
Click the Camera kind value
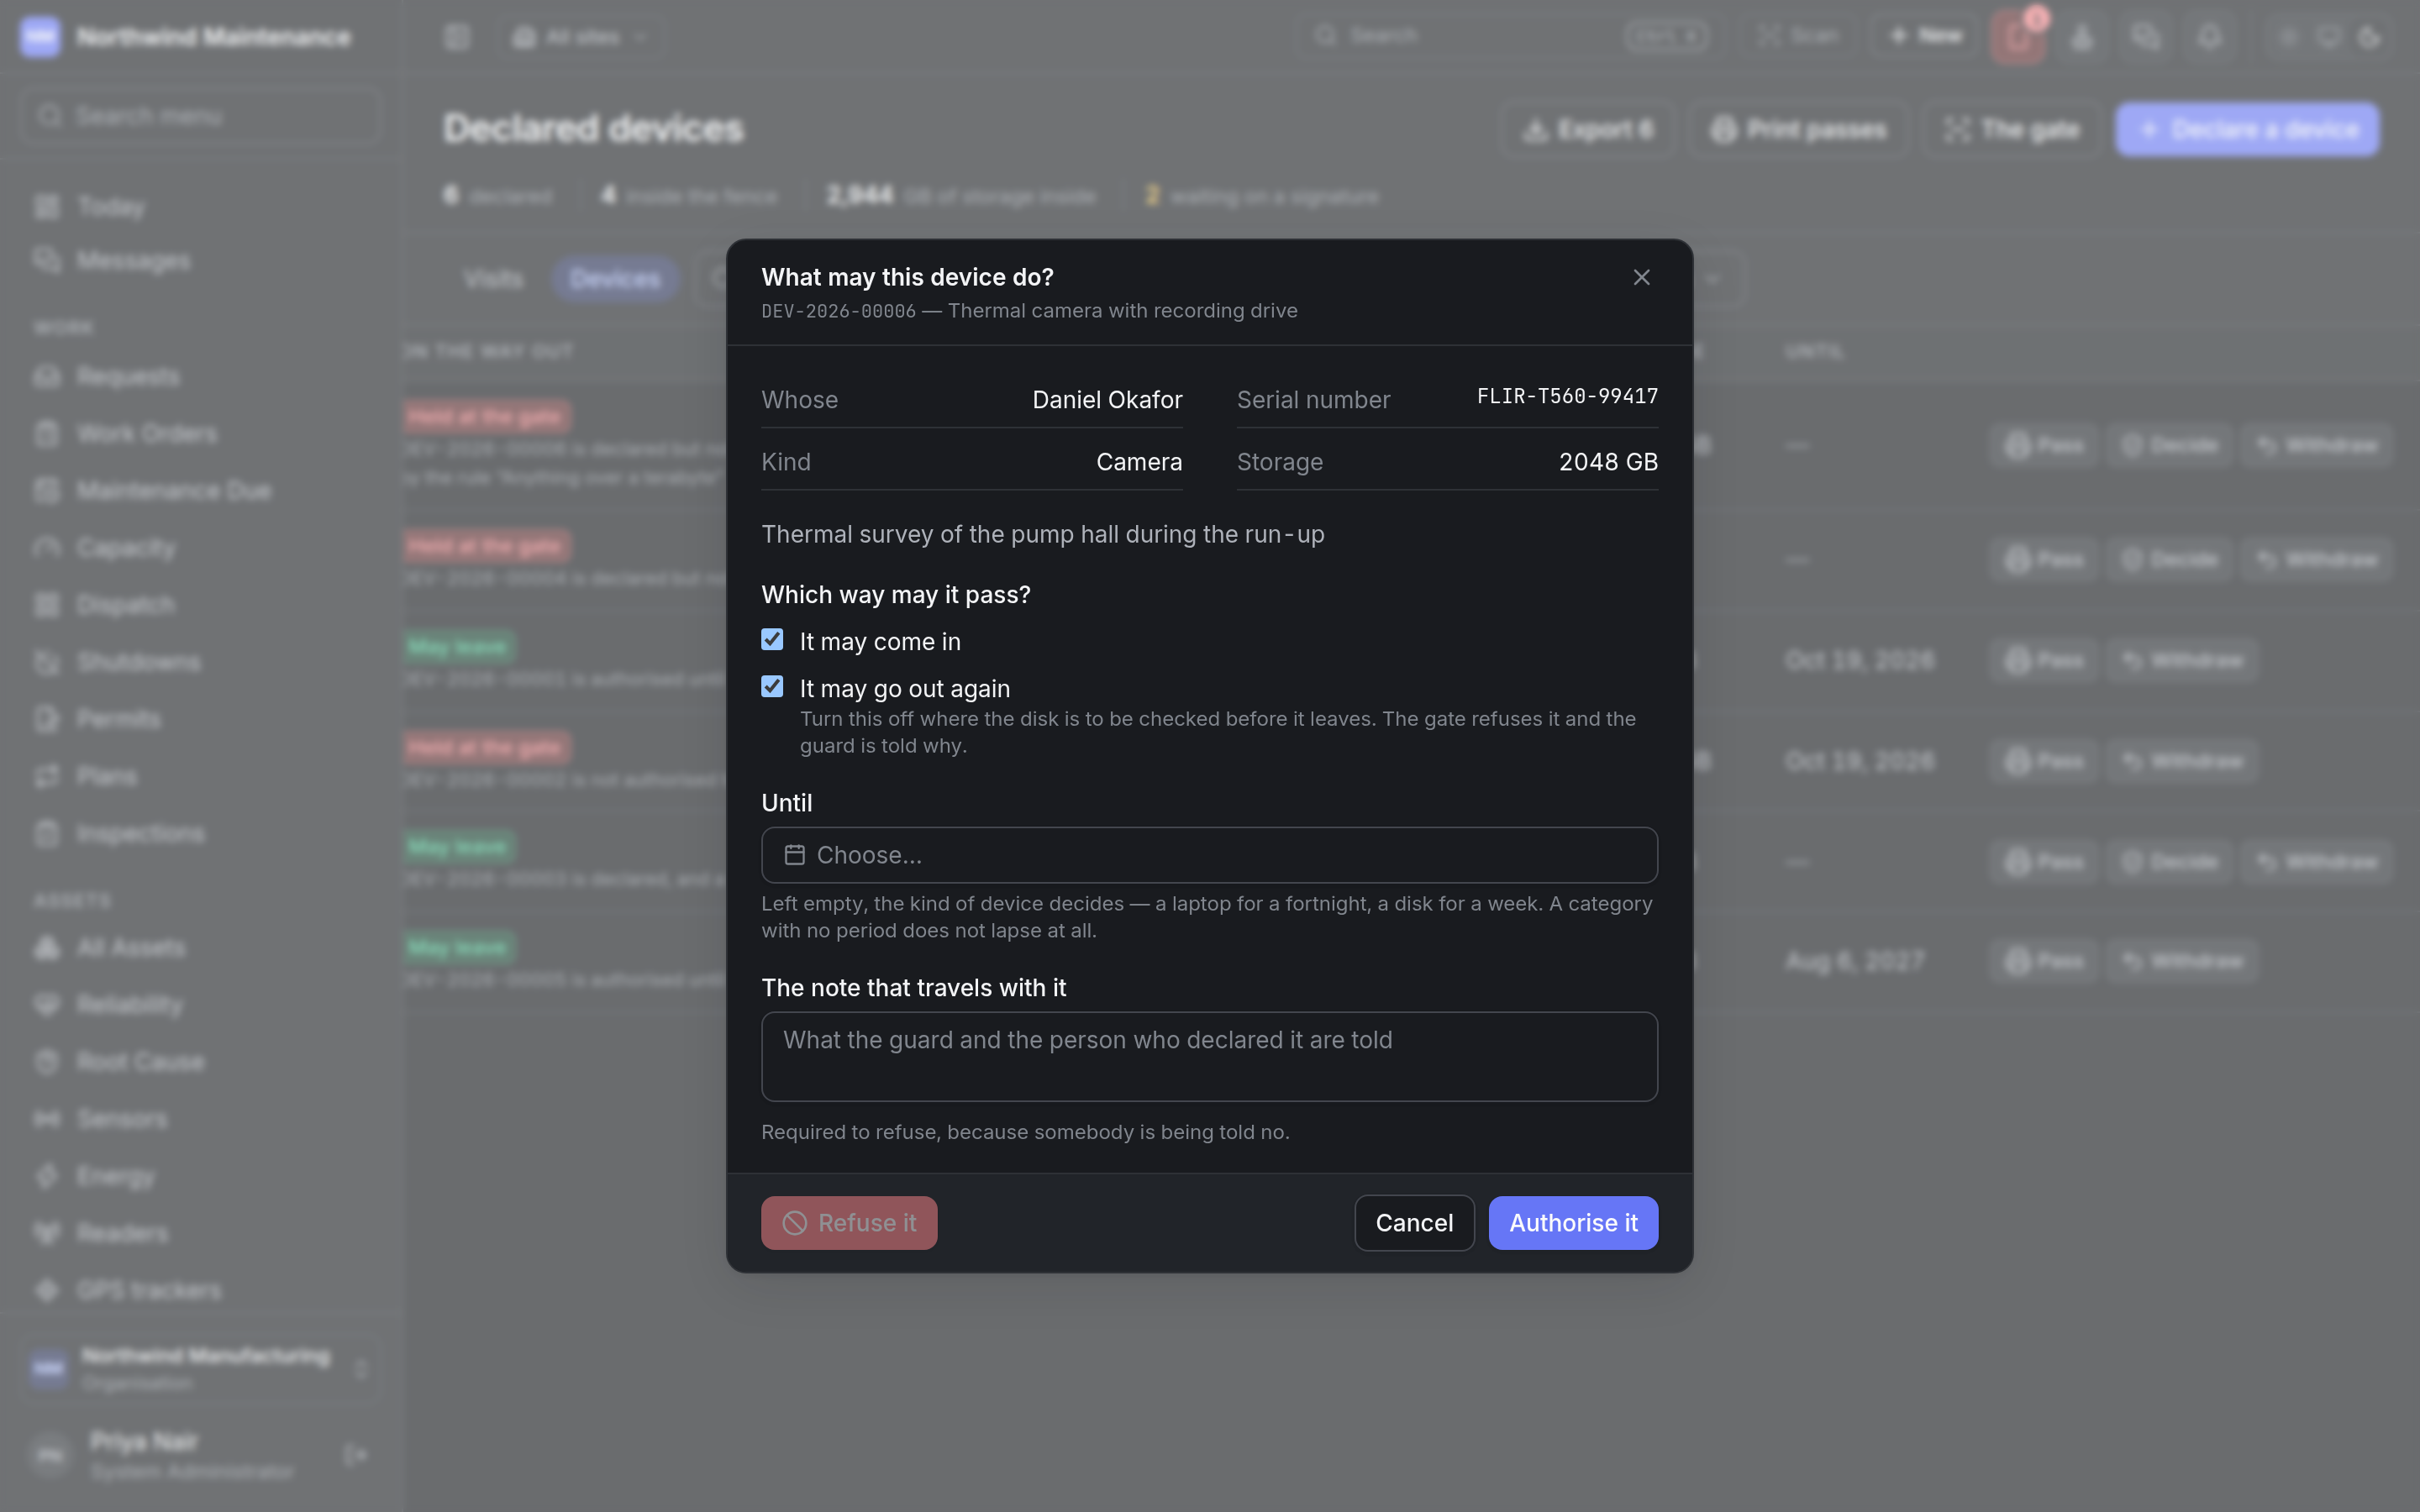click(1139, 462)
